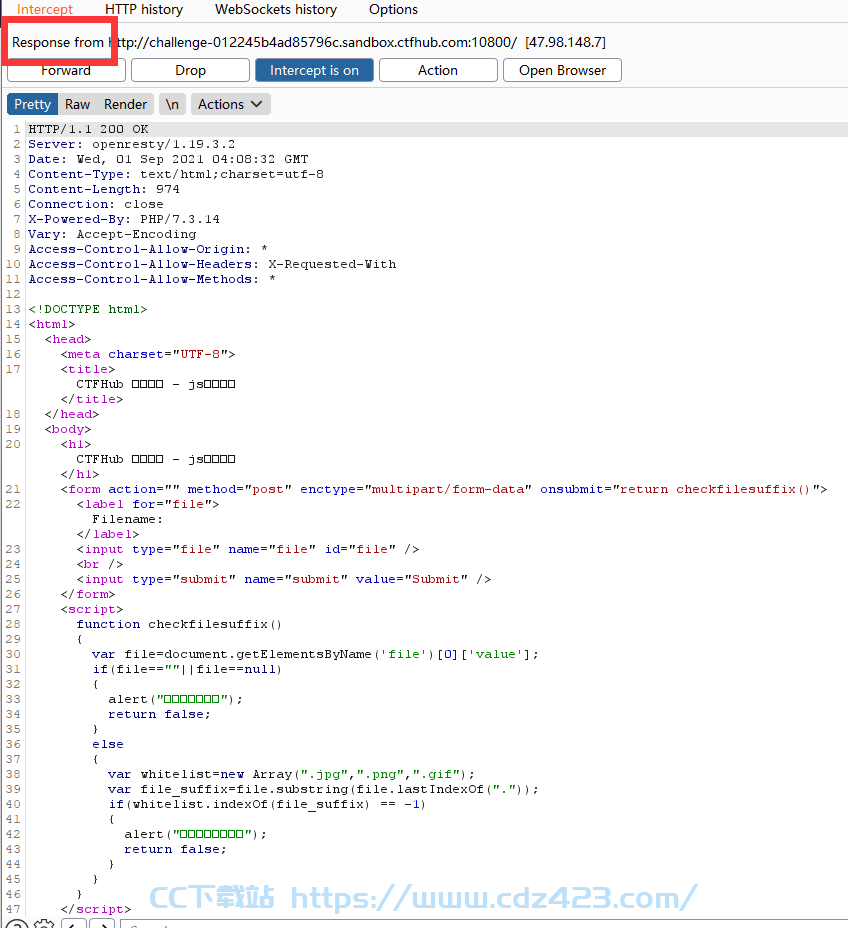Focus the search field under the editor
The height and width of the screenshot is (928, 848).
click(484, 924)
